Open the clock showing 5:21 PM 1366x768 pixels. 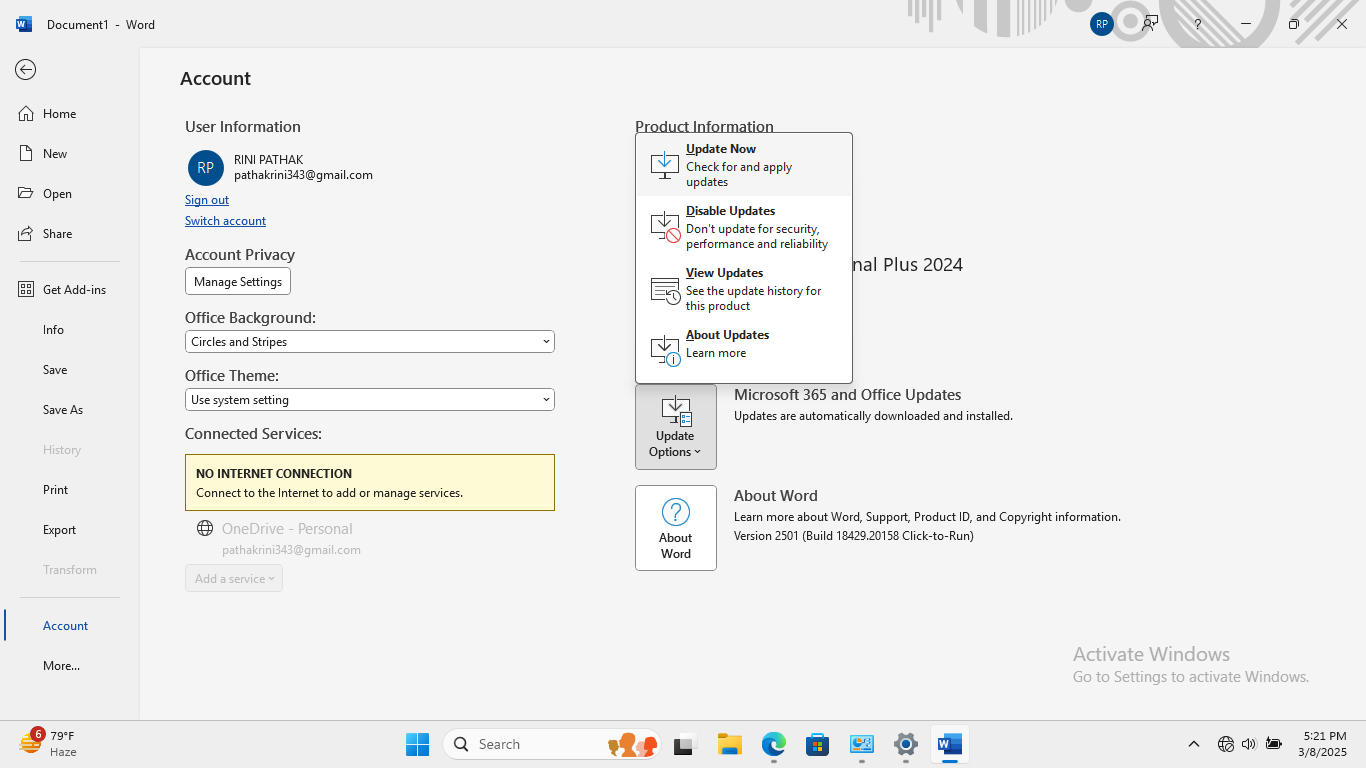pos(1325,744)
